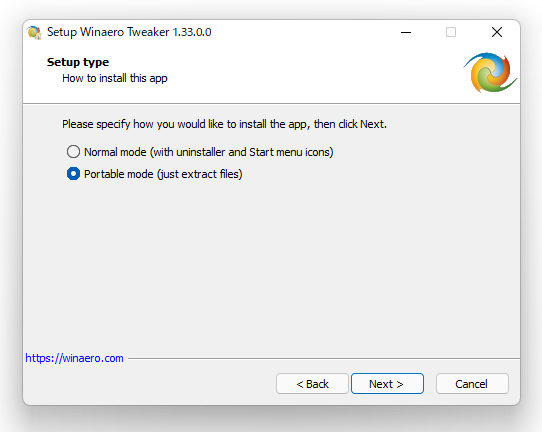Select the Normal mode radio button
Screen dimensions: 542x432
coord(73,152)
